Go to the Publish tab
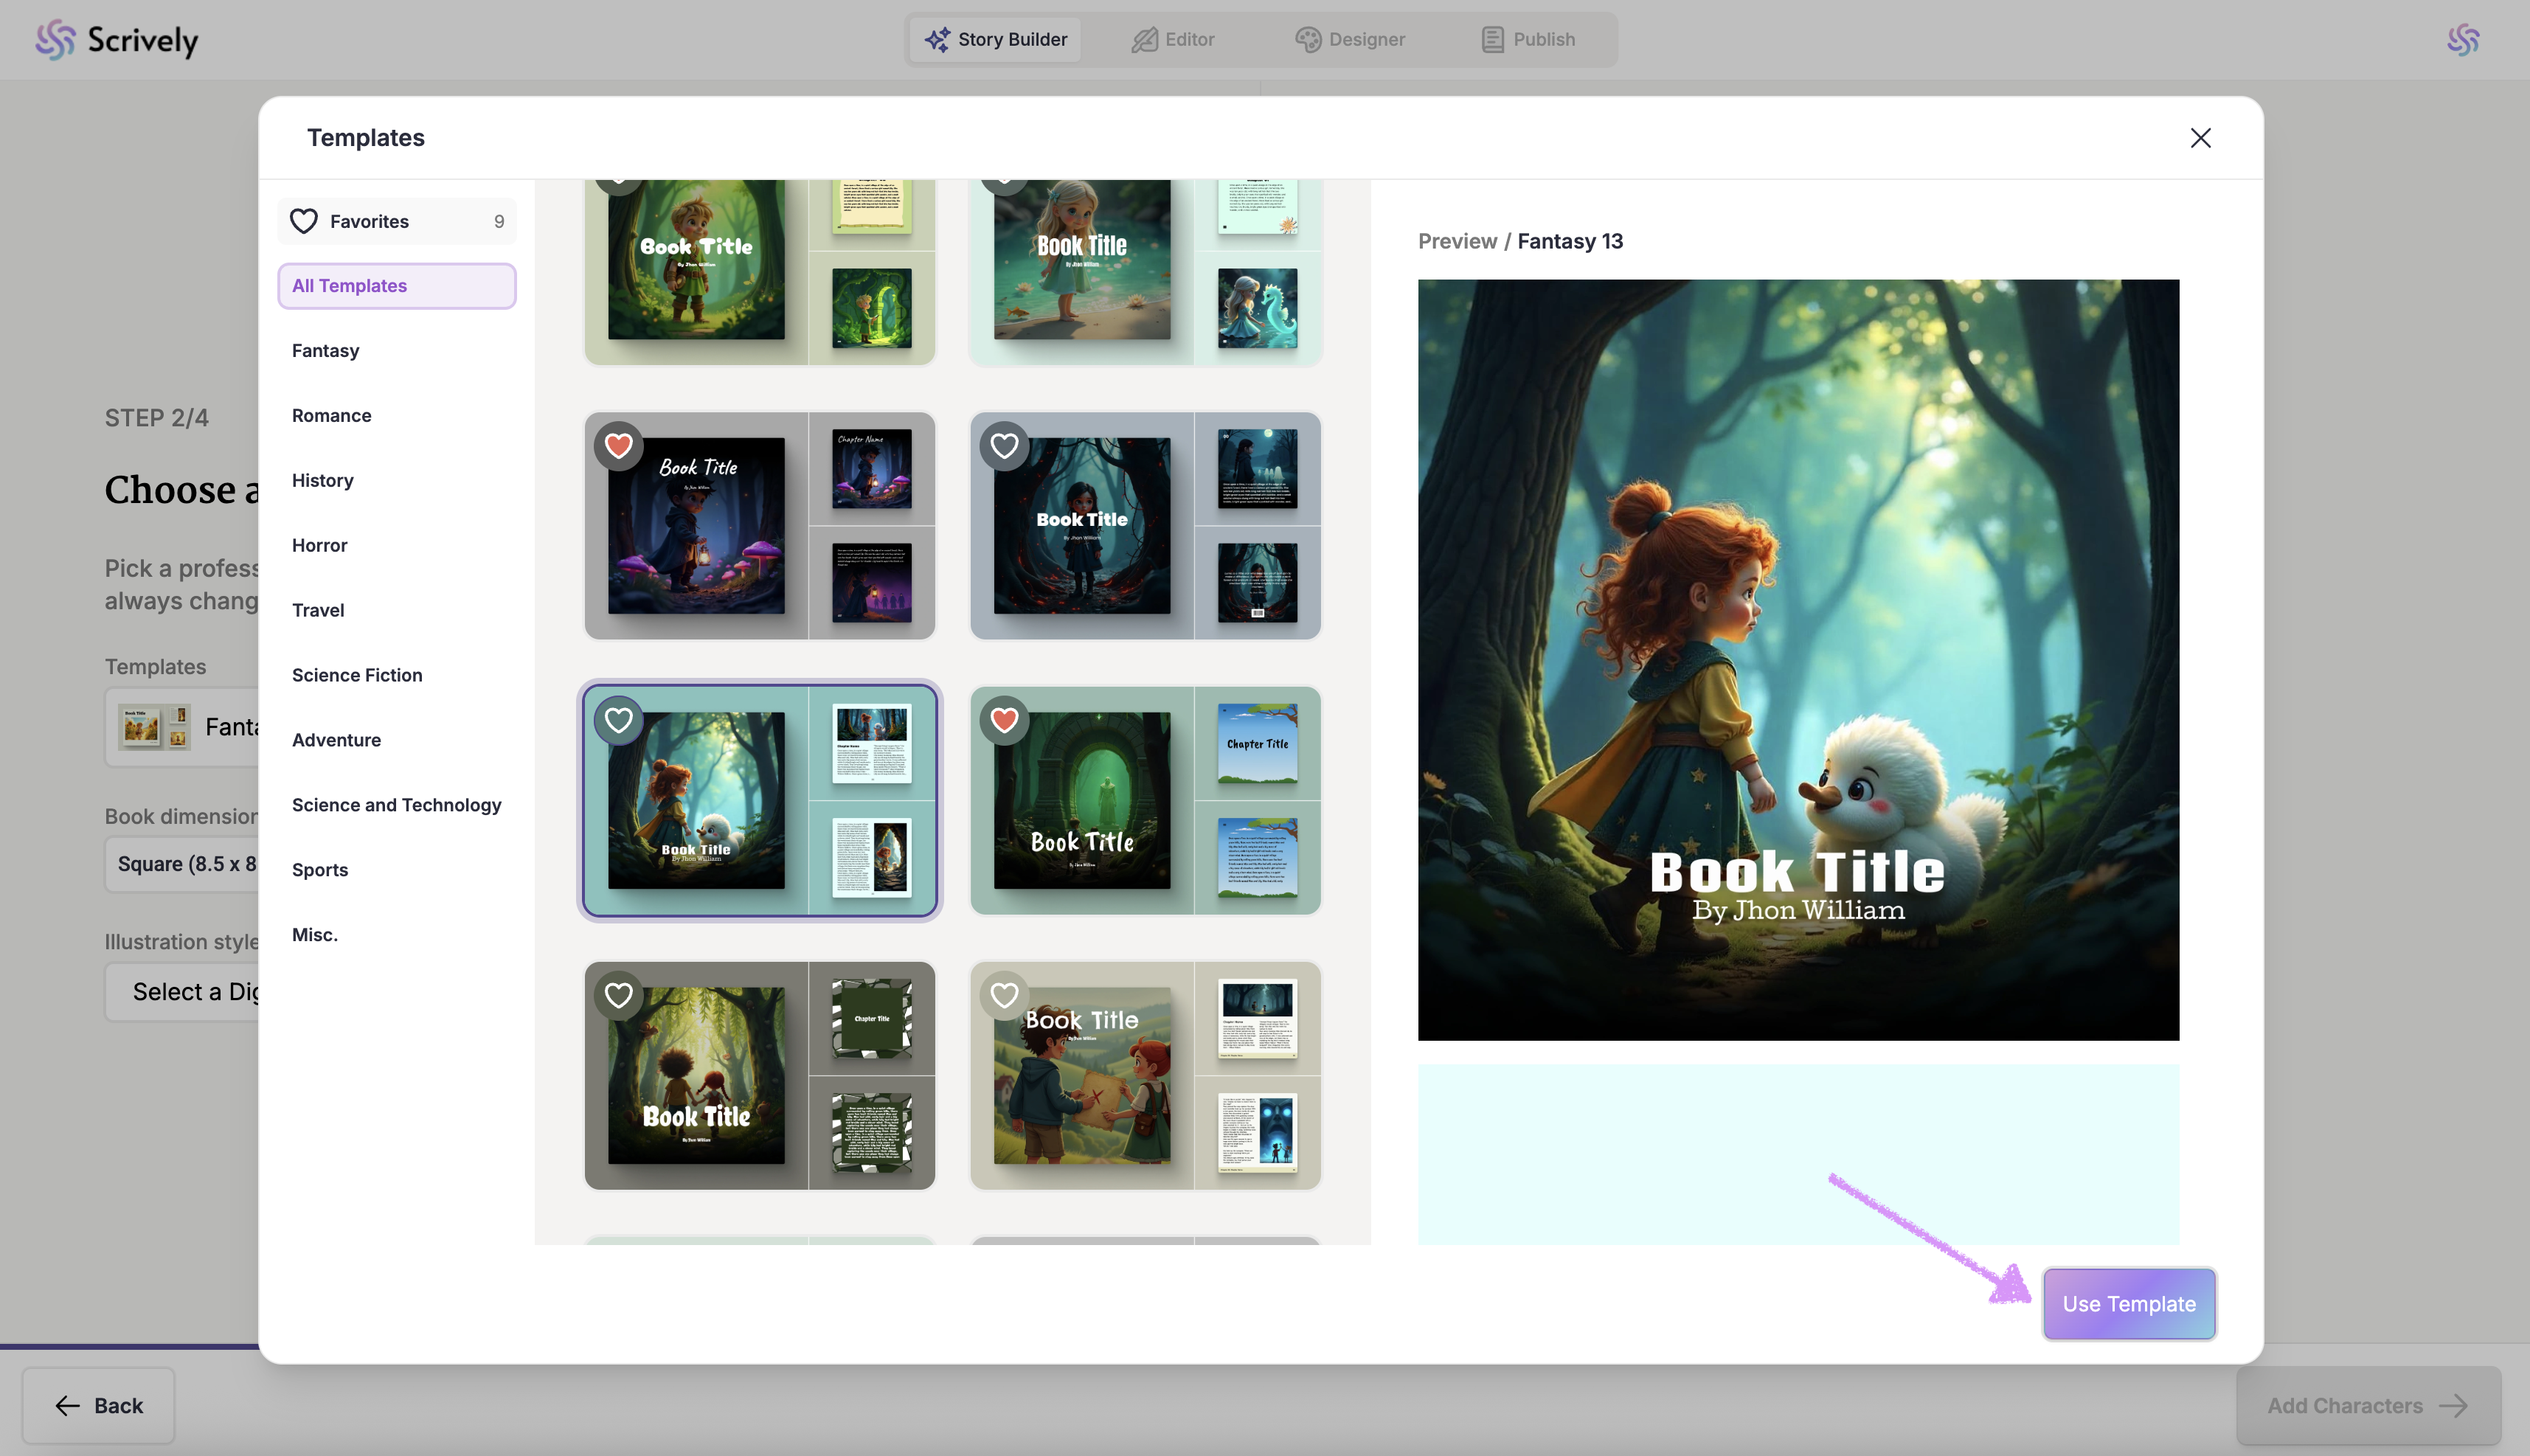 coord(1528,40)
